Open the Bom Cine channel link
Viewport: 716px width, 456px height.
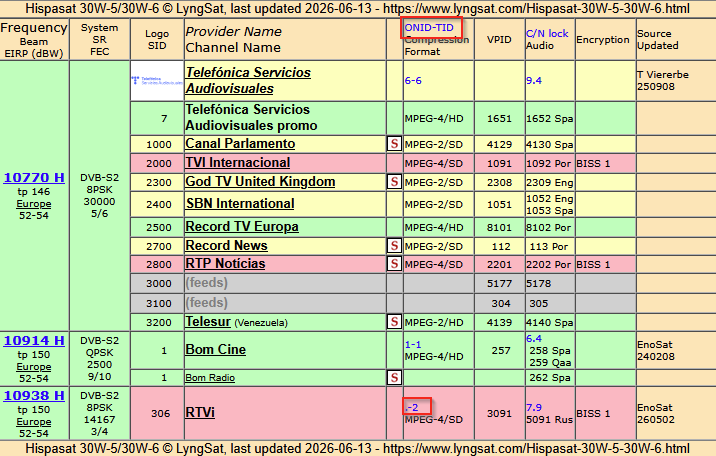click(216, 350)
